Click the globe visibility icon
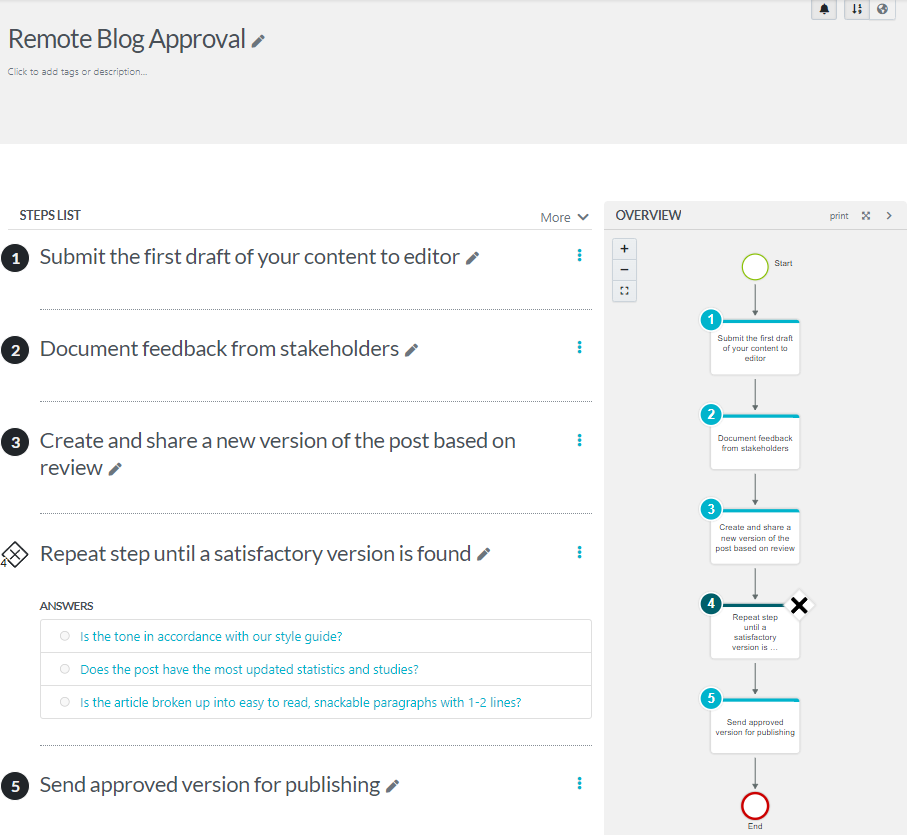Image resolution: width=907 pixels, height=835 pixels. pos(882,9)
